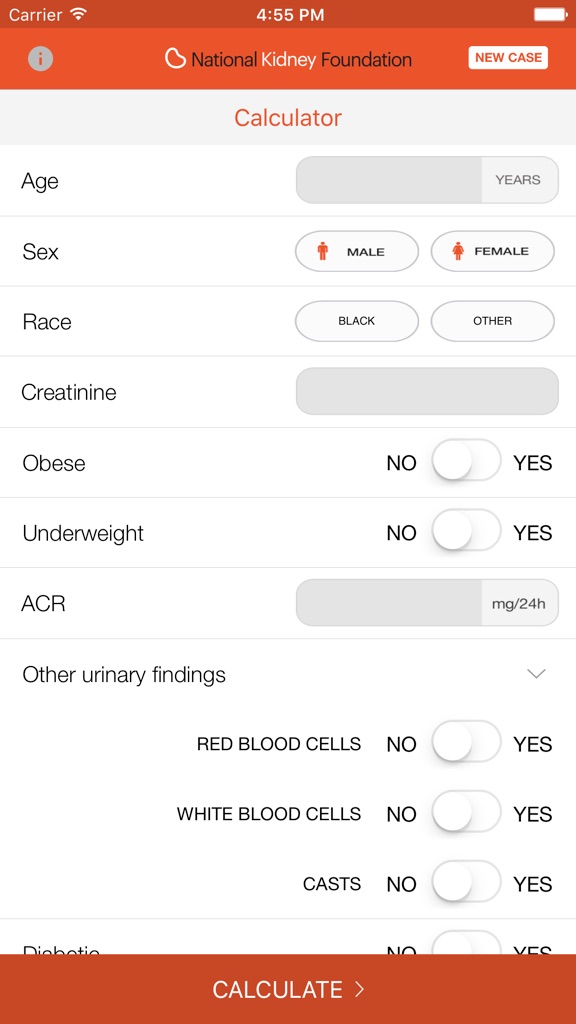Image resolution: width=576 pixels, height=1024 pixels.
Task: Select the MALE sex option
Action: coord(356,251)
